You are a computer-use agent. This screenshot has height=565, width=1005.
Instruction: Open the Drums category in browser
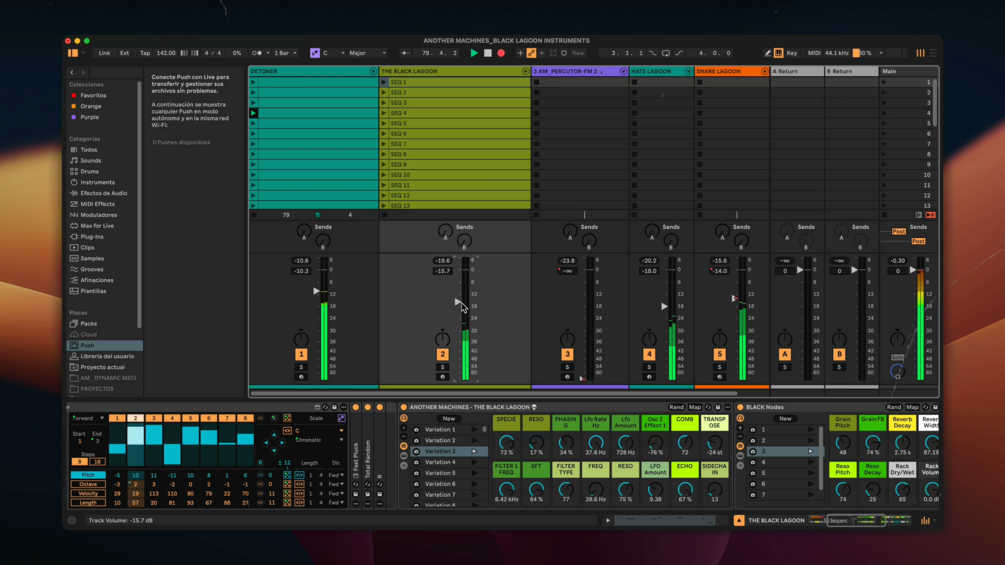tap(89, 172)
